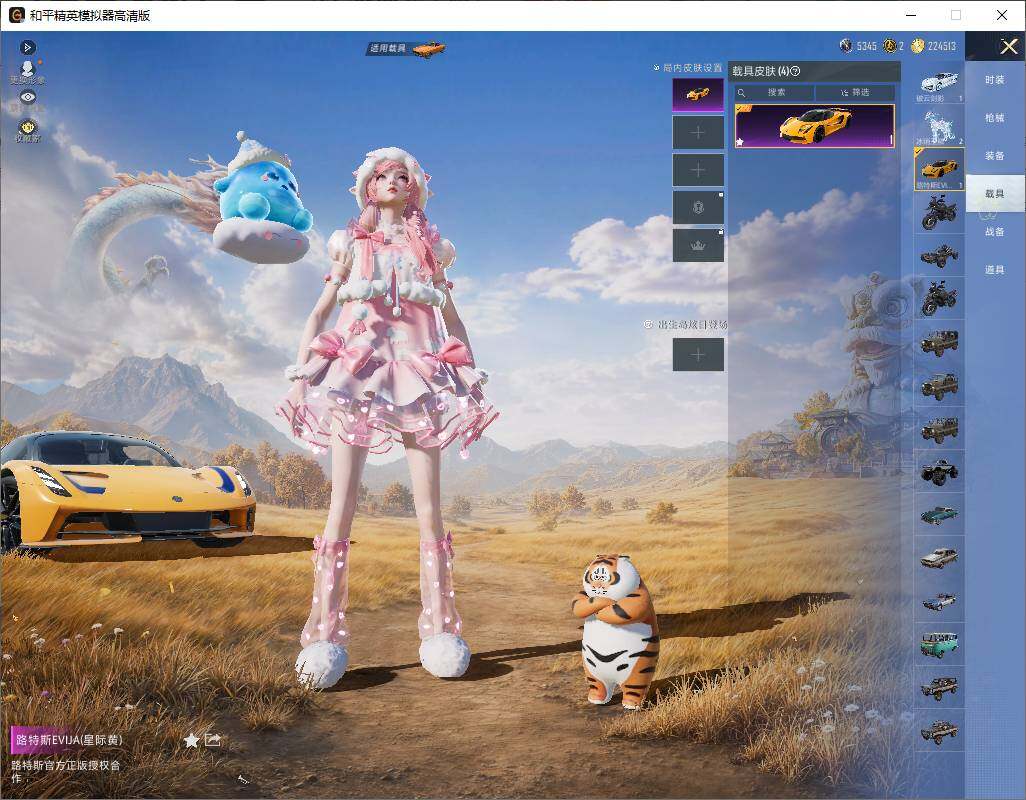Image resolution: width=1026 pixels, height=800 pixels.
Task: Switch to the 道具 tab
Action: [995, 270]
